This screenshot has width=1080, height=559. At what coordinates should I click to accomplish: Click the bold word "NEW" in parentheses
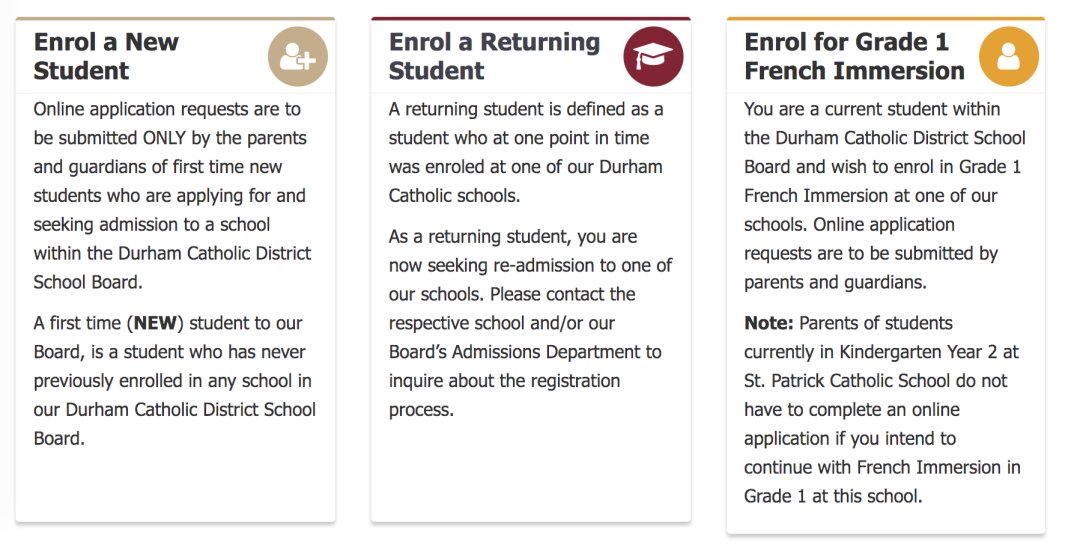pyautogui.click(x=155, y=323)
